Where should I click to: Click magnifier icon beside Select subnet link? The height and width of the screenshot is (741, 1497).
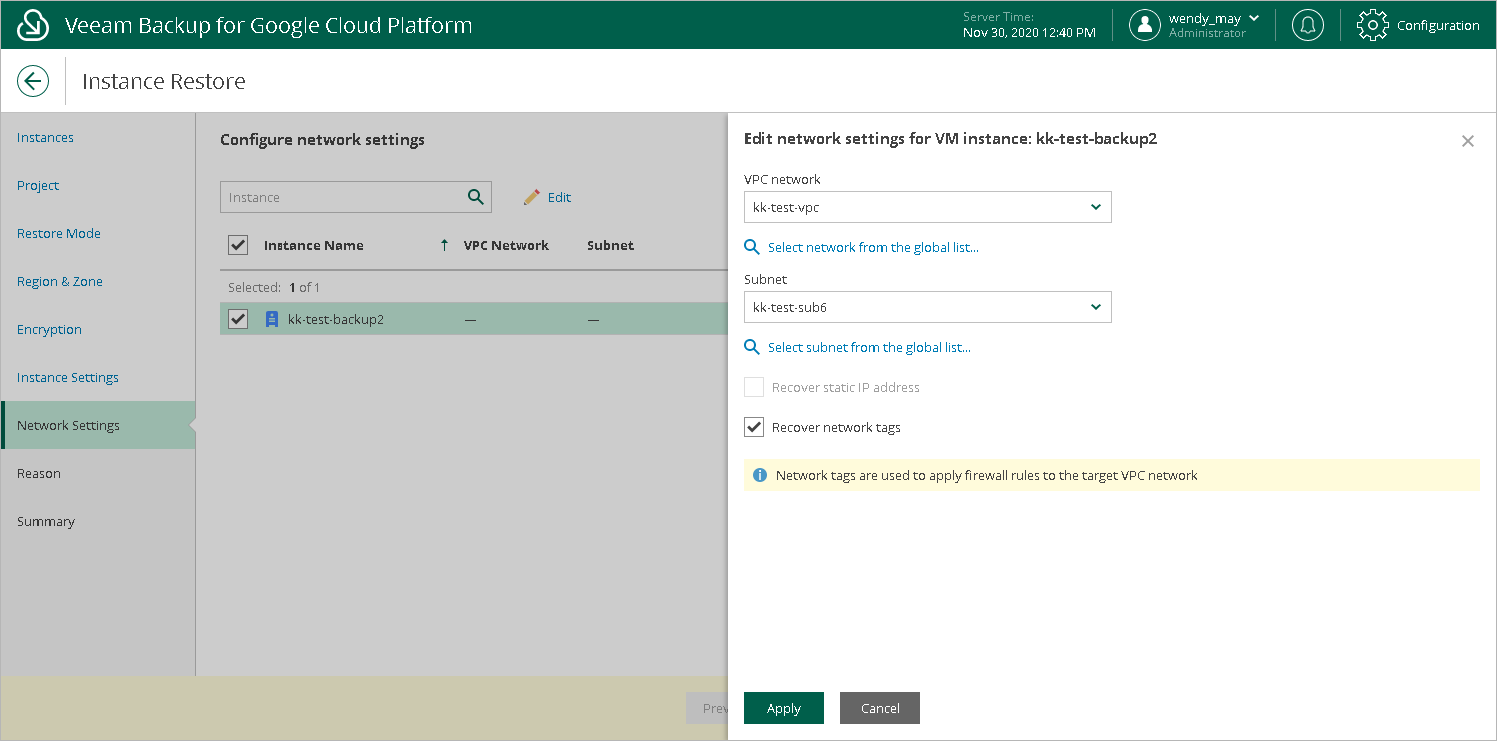click(x=753, y=347)
